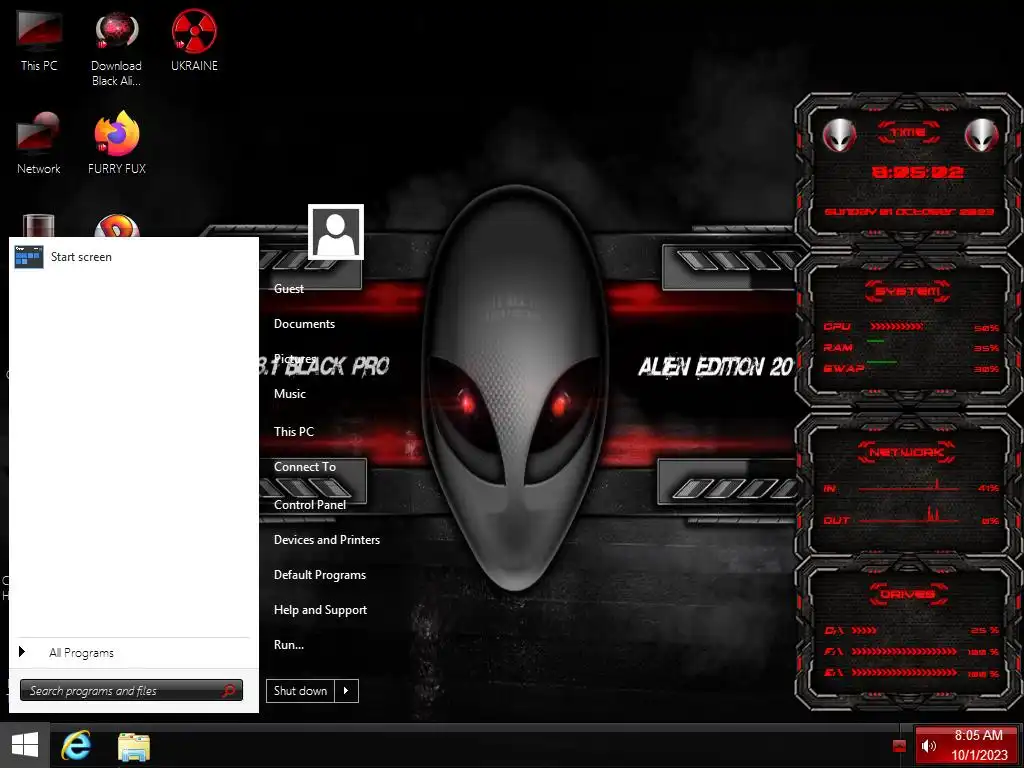Click the red notification tray icon
Image resolution: width=1024 pixels, height=768 pixels.
coord(899,746)
